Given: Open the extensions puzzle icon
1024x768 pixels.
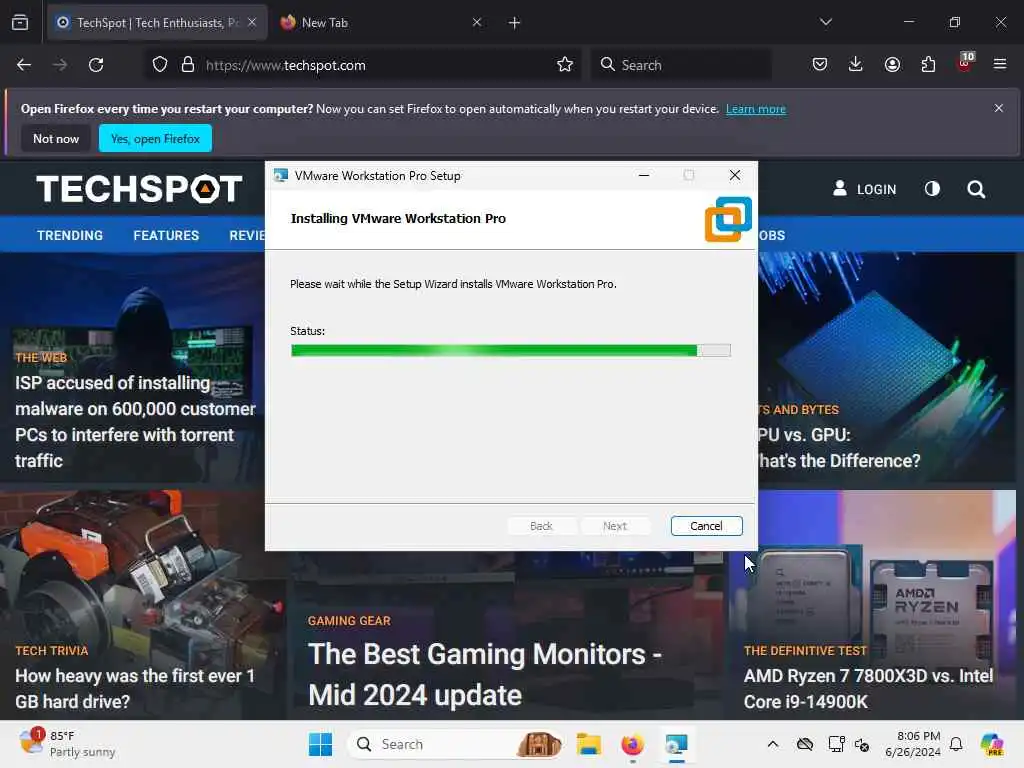Looking at the screenshot, I should click(x=928, y=64).
